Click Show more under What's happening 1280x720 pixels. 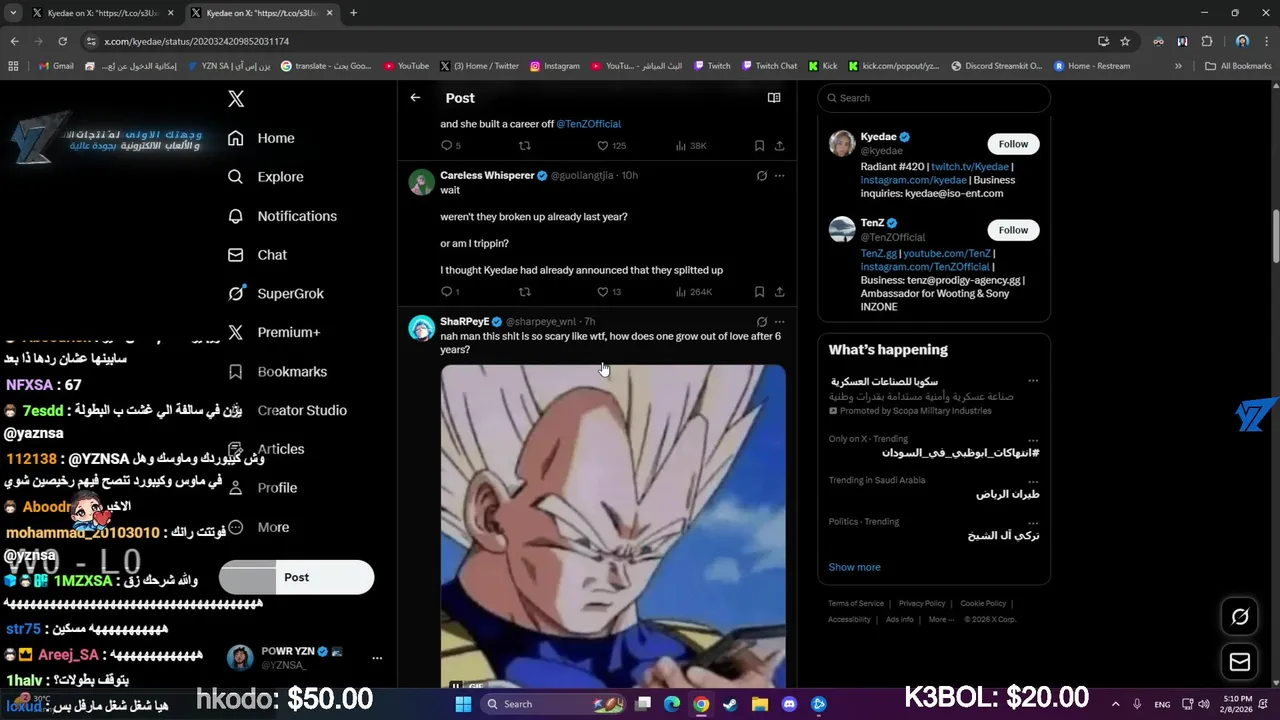(854, 567)
